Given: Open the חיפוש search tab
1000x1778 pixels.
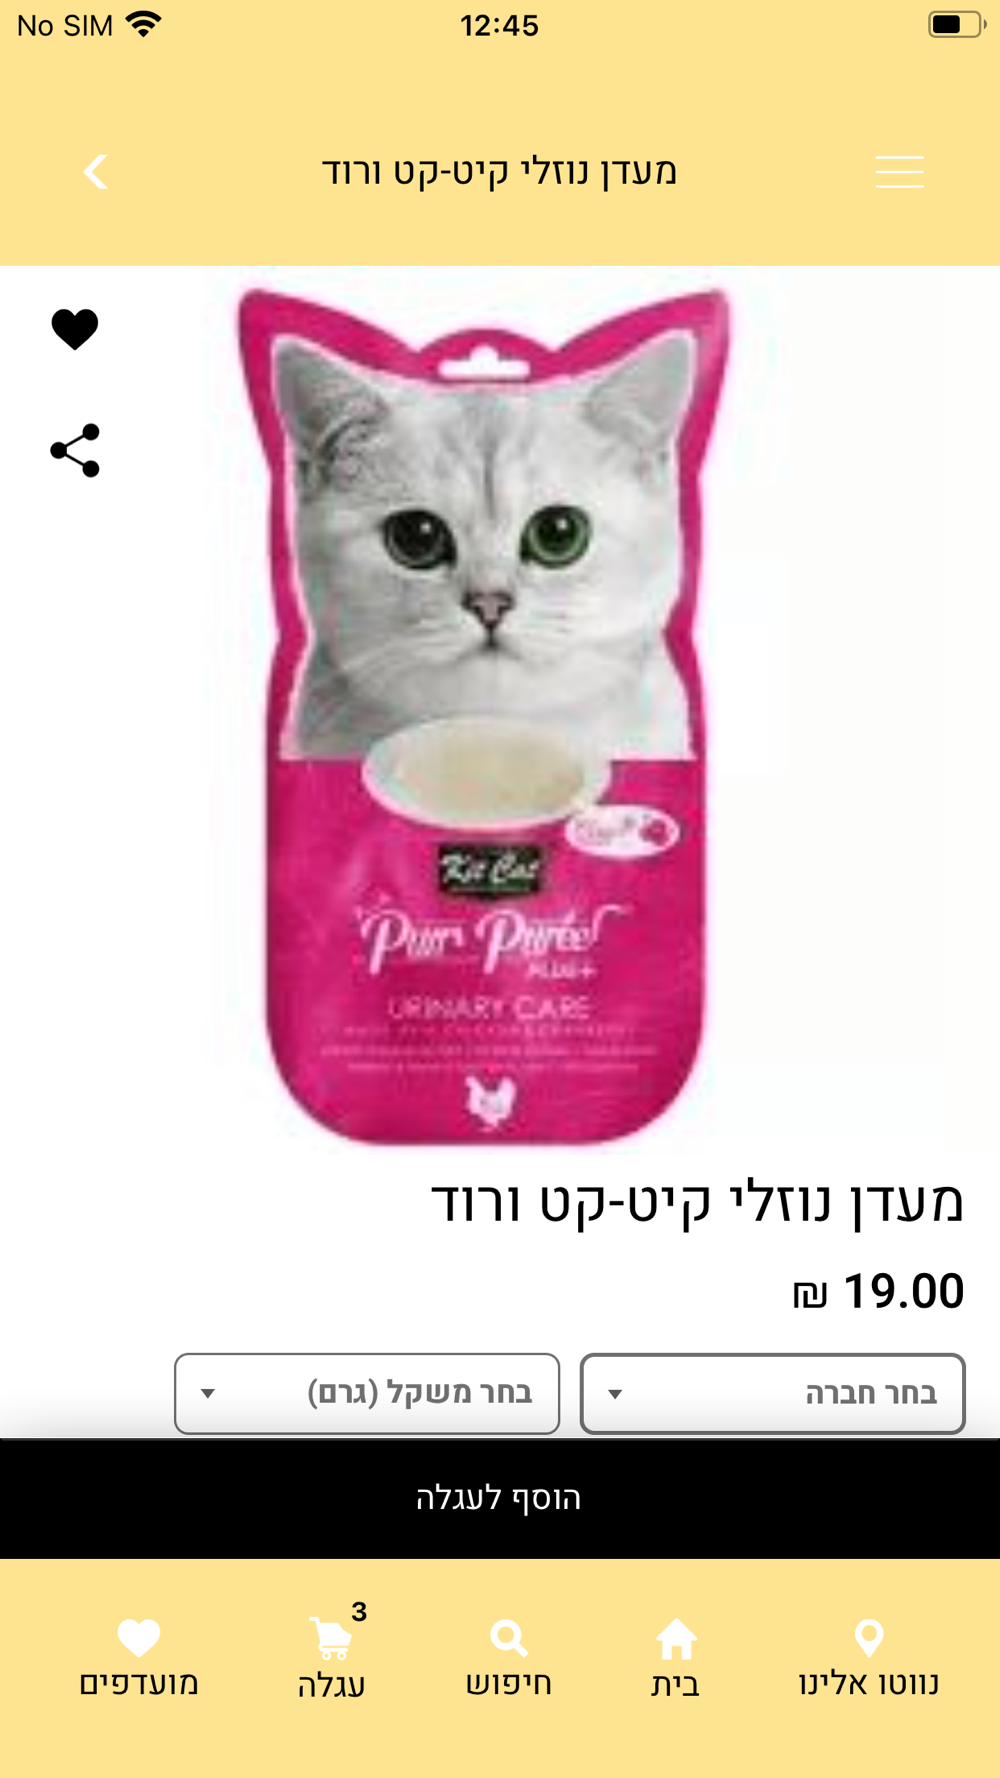Looking at the screenshot, I should click(x=509, y=1659).
